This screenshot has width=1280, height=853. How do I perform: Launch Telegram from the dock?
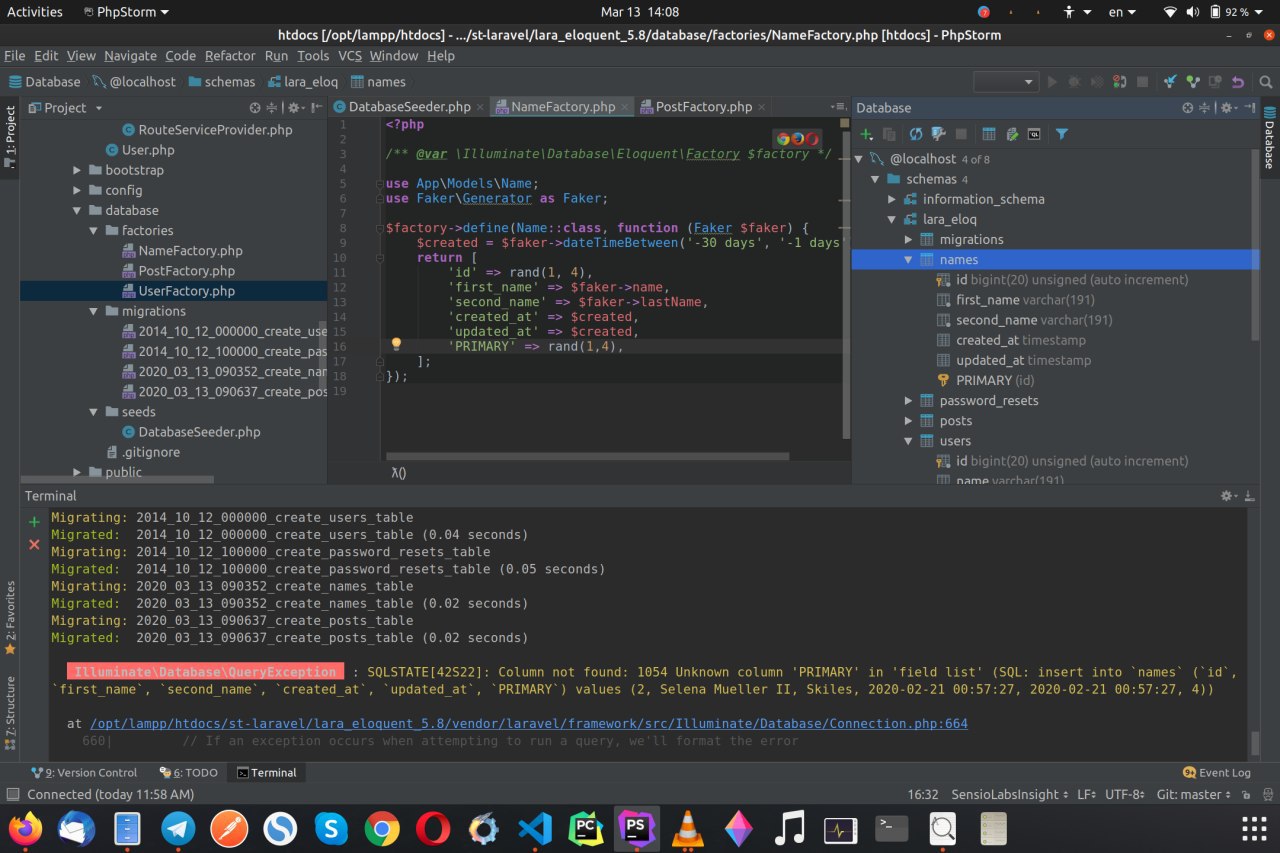pos(179,828)
